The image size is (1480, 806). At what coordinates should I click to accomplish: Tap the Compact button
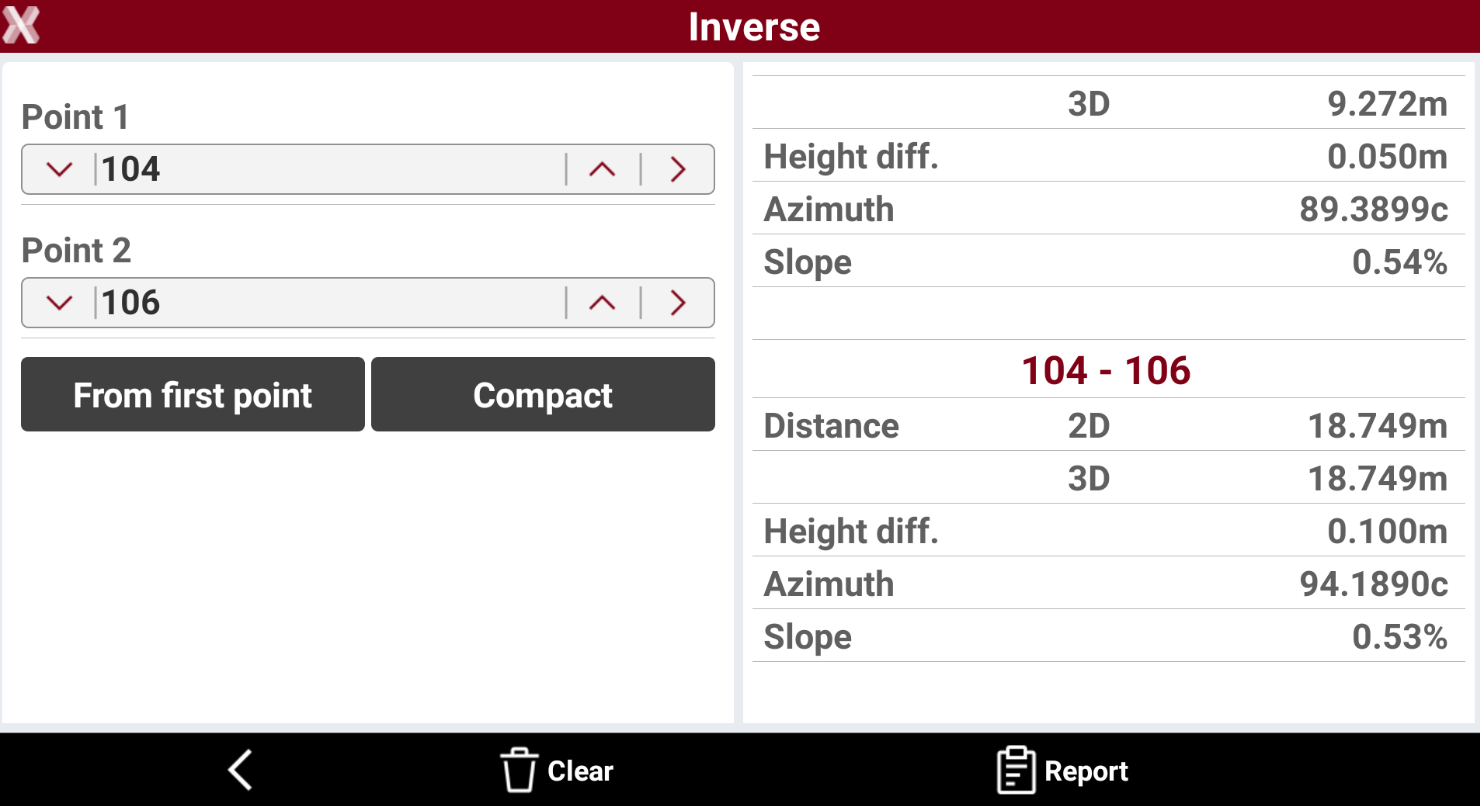[x=543, y=394]
